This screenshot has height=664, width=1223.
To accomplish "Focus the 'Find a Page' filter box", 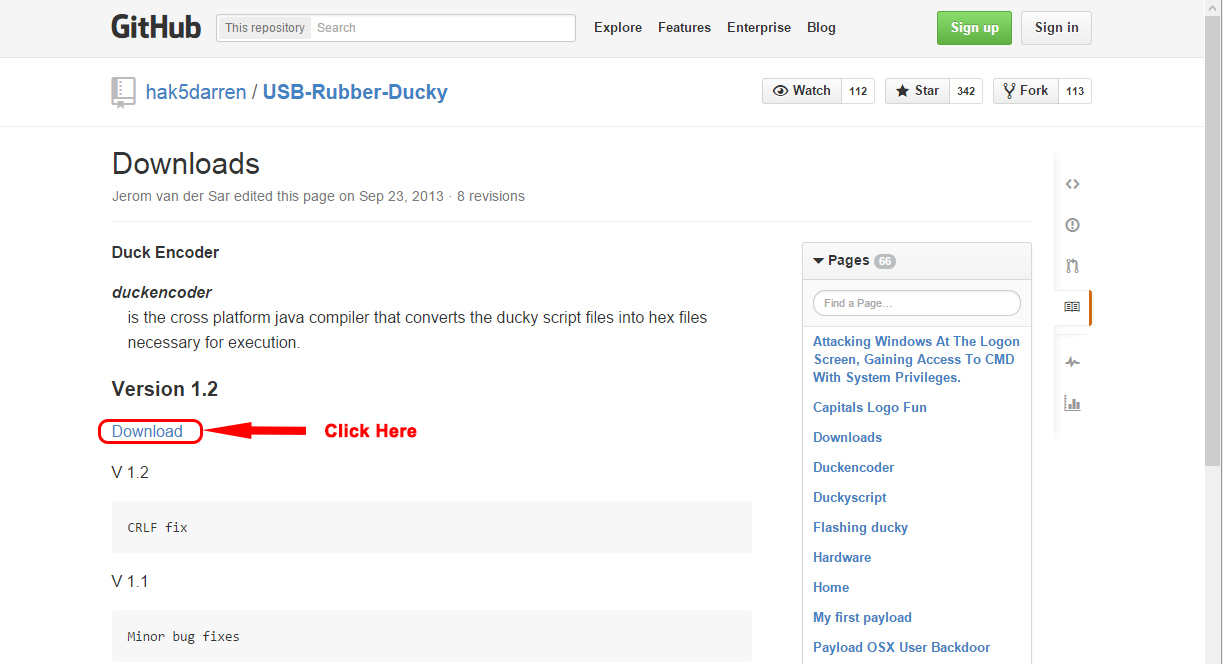I will click(x=917, y=303).
